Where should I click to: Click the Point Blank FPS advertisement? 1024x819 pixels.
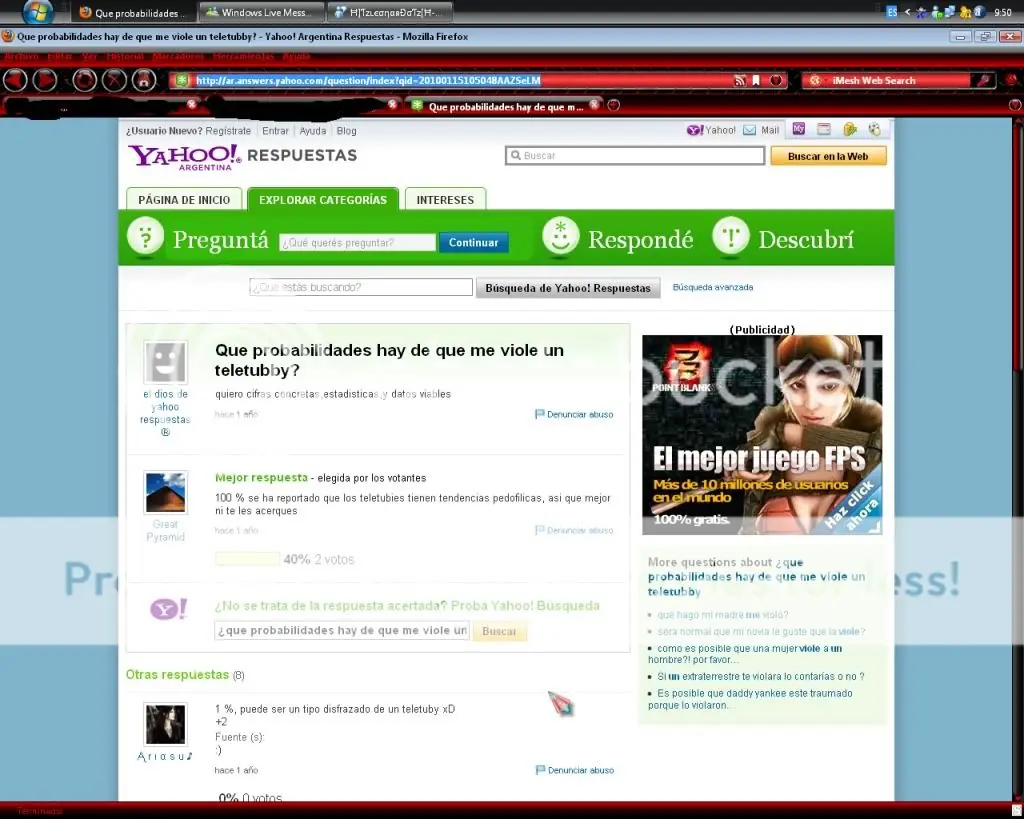point(762,435)
